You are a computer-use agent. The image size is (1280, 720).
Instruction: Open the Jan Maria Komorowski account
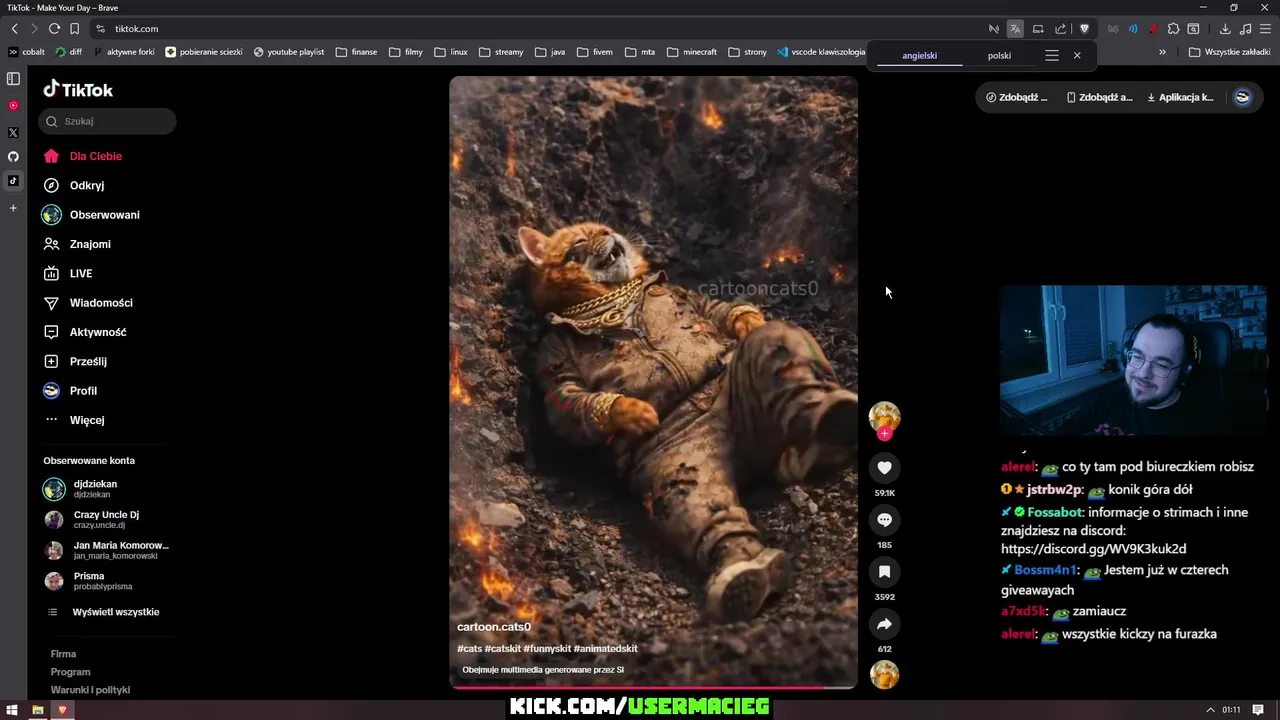click(x=108, y=550)
